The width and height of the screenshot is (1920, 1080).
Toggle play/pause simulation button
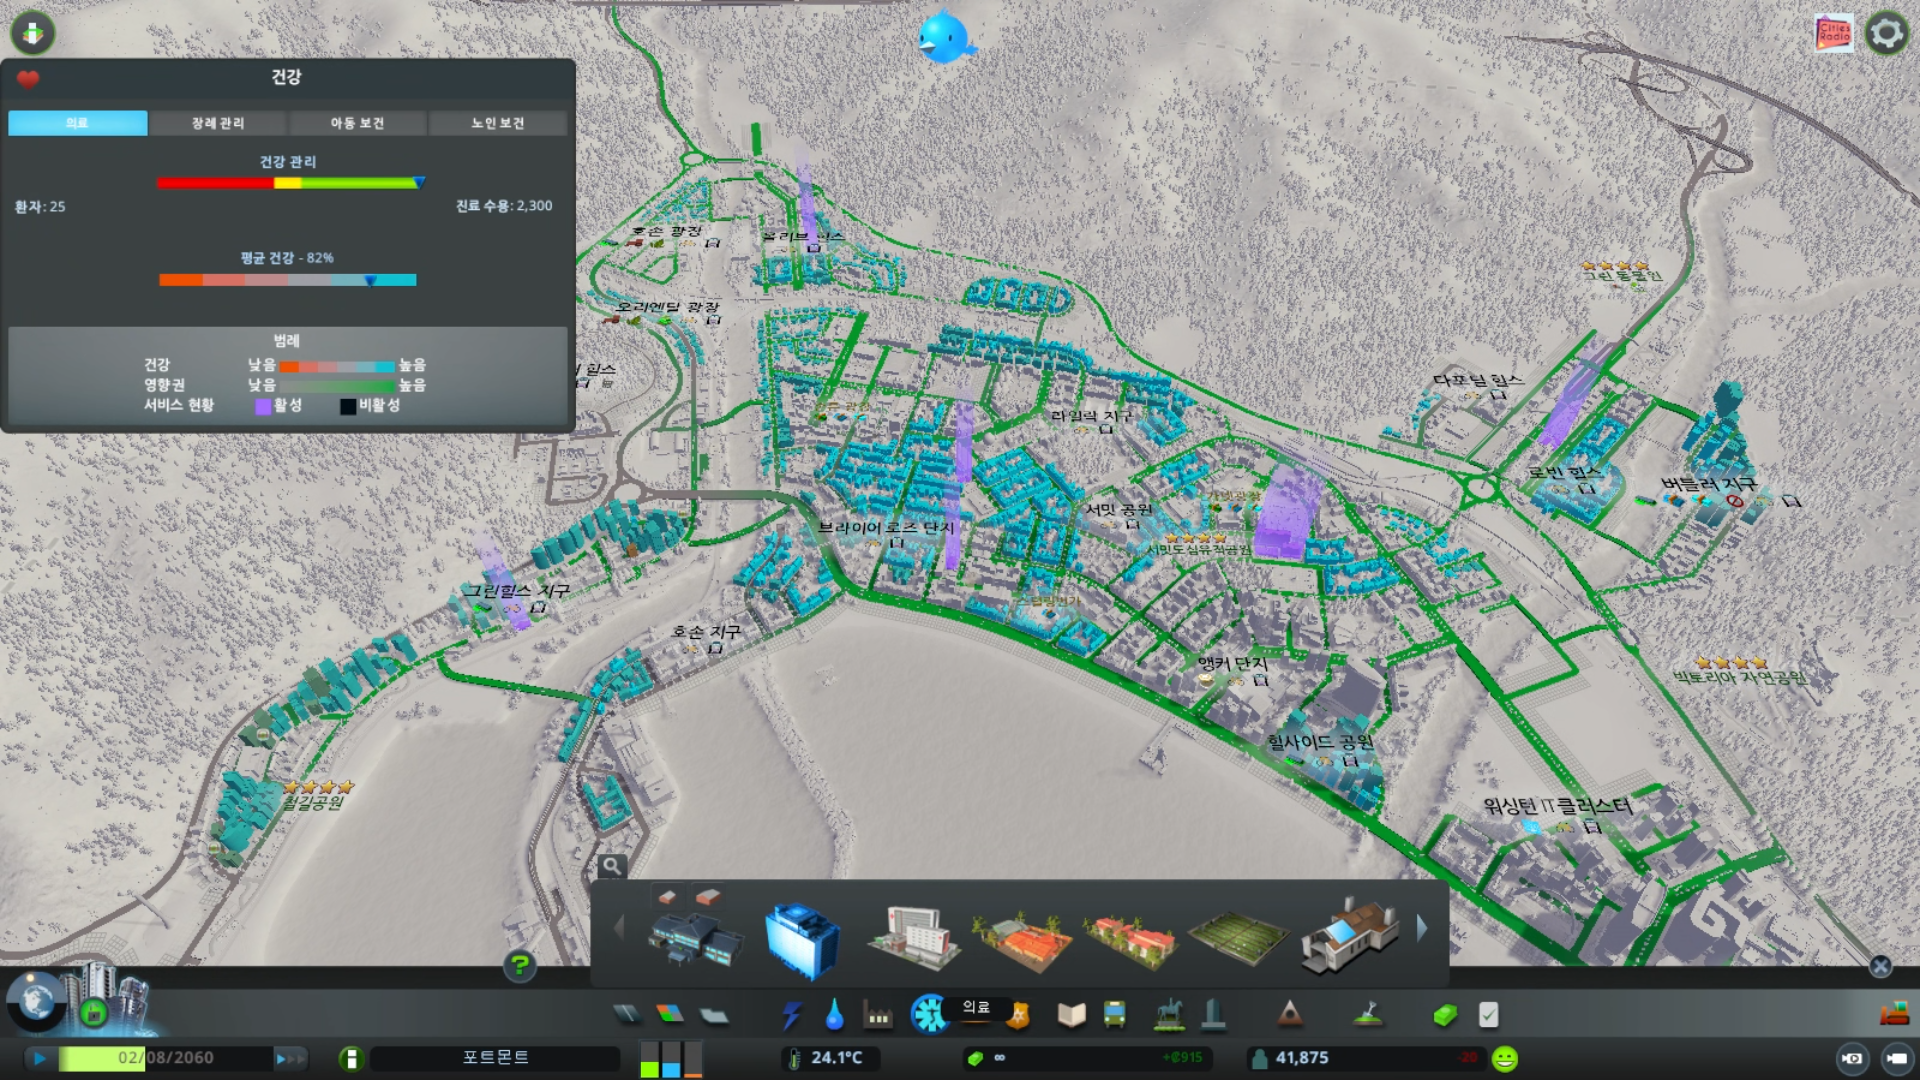(39, 1058)
